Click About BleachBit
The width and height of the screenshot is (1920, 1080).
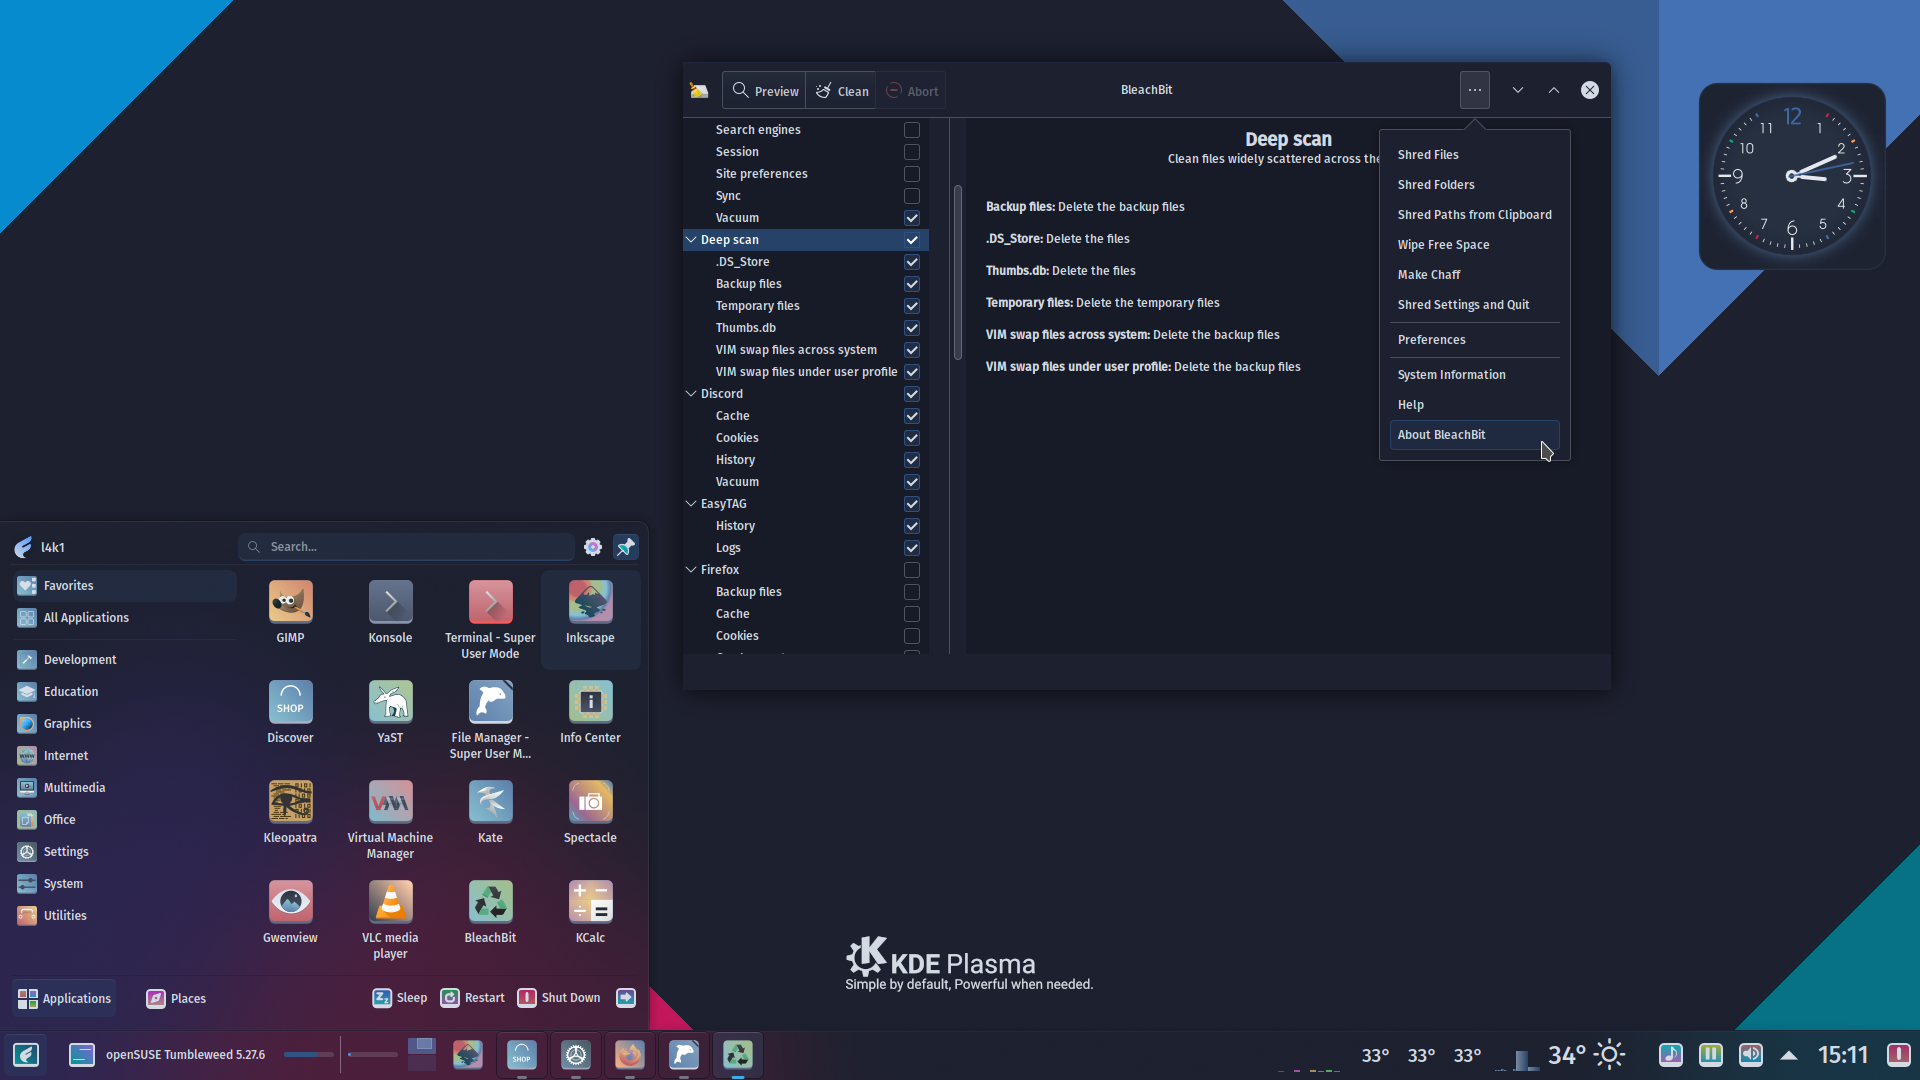tap(1474, 435)
